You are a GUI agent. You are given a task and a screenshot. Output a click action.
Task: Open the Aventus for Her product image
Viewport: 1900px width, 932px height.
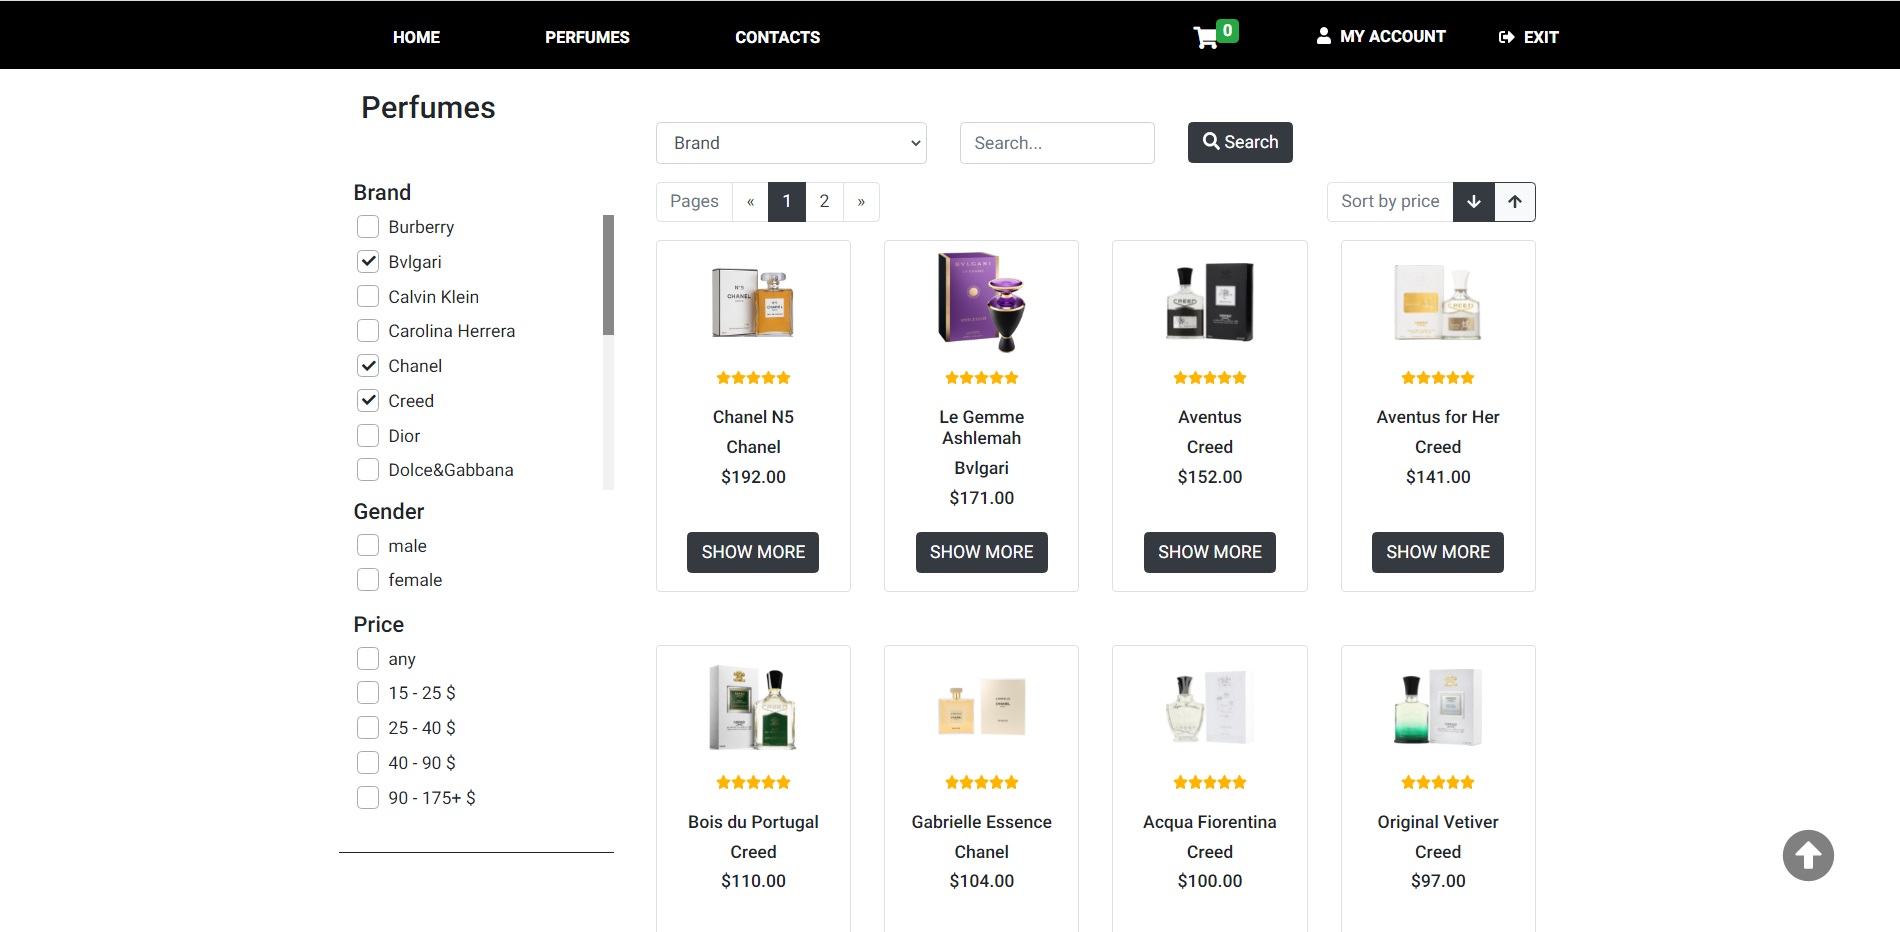[x=1438, y=302]
